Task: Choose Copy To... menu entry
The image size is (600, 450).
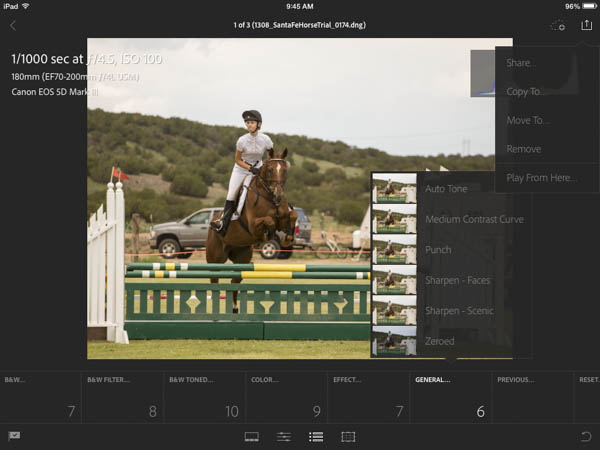Action: [547, 91]
